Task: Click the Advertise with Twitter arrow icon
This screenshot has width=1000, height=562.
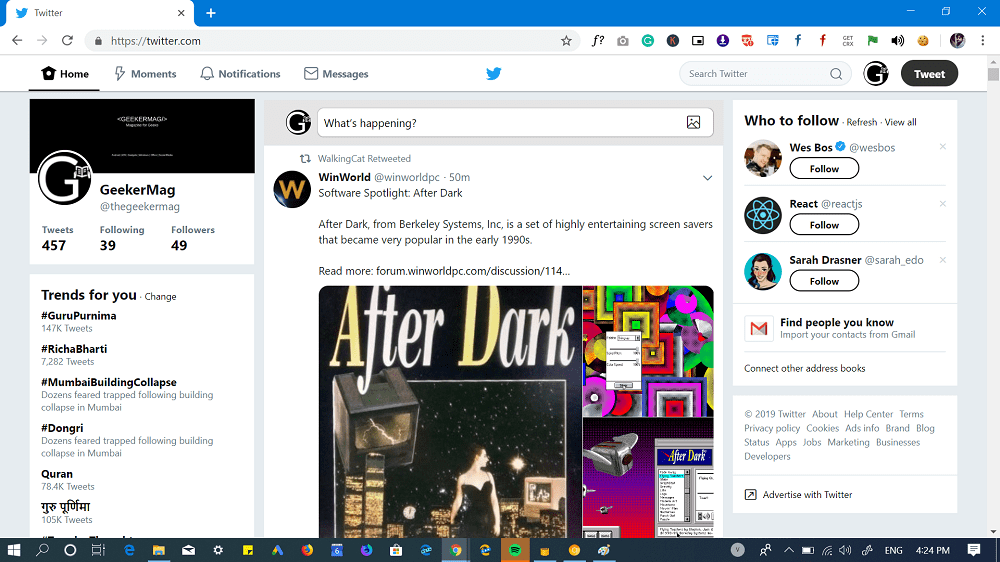Action: (x=751, y=495)
